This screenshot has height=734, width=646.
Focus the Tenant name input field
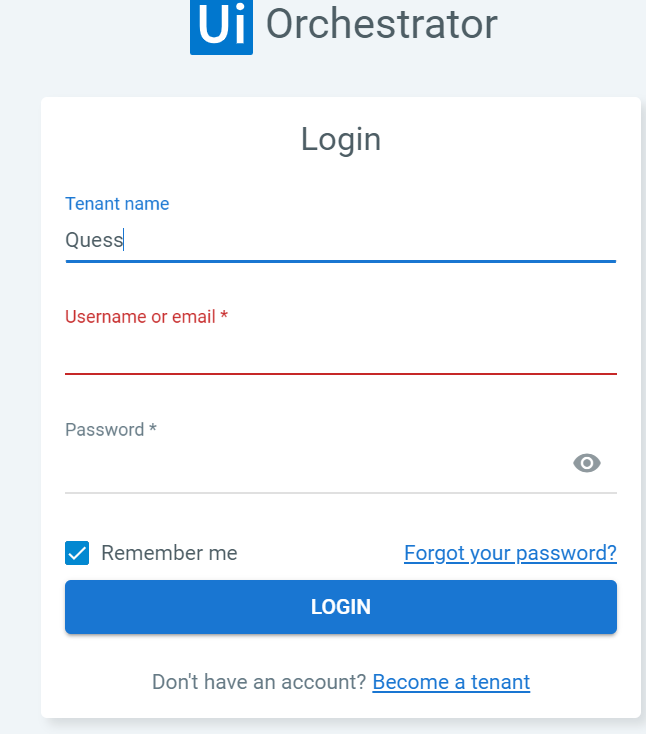pyautogui.click(x=340, y=240)
